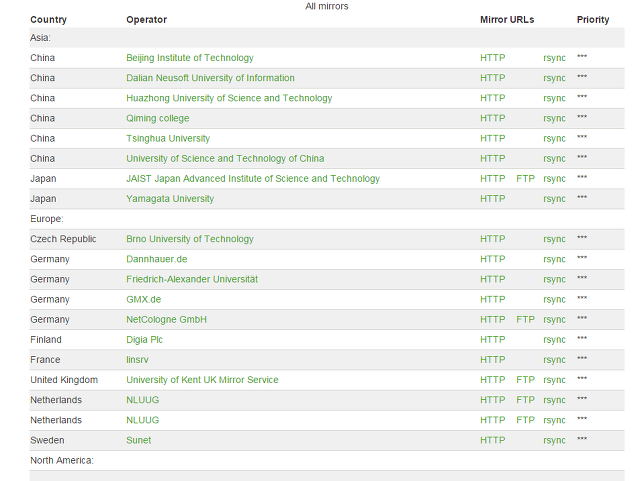Click the All mirrors table caption

click(x=327, y=6)
